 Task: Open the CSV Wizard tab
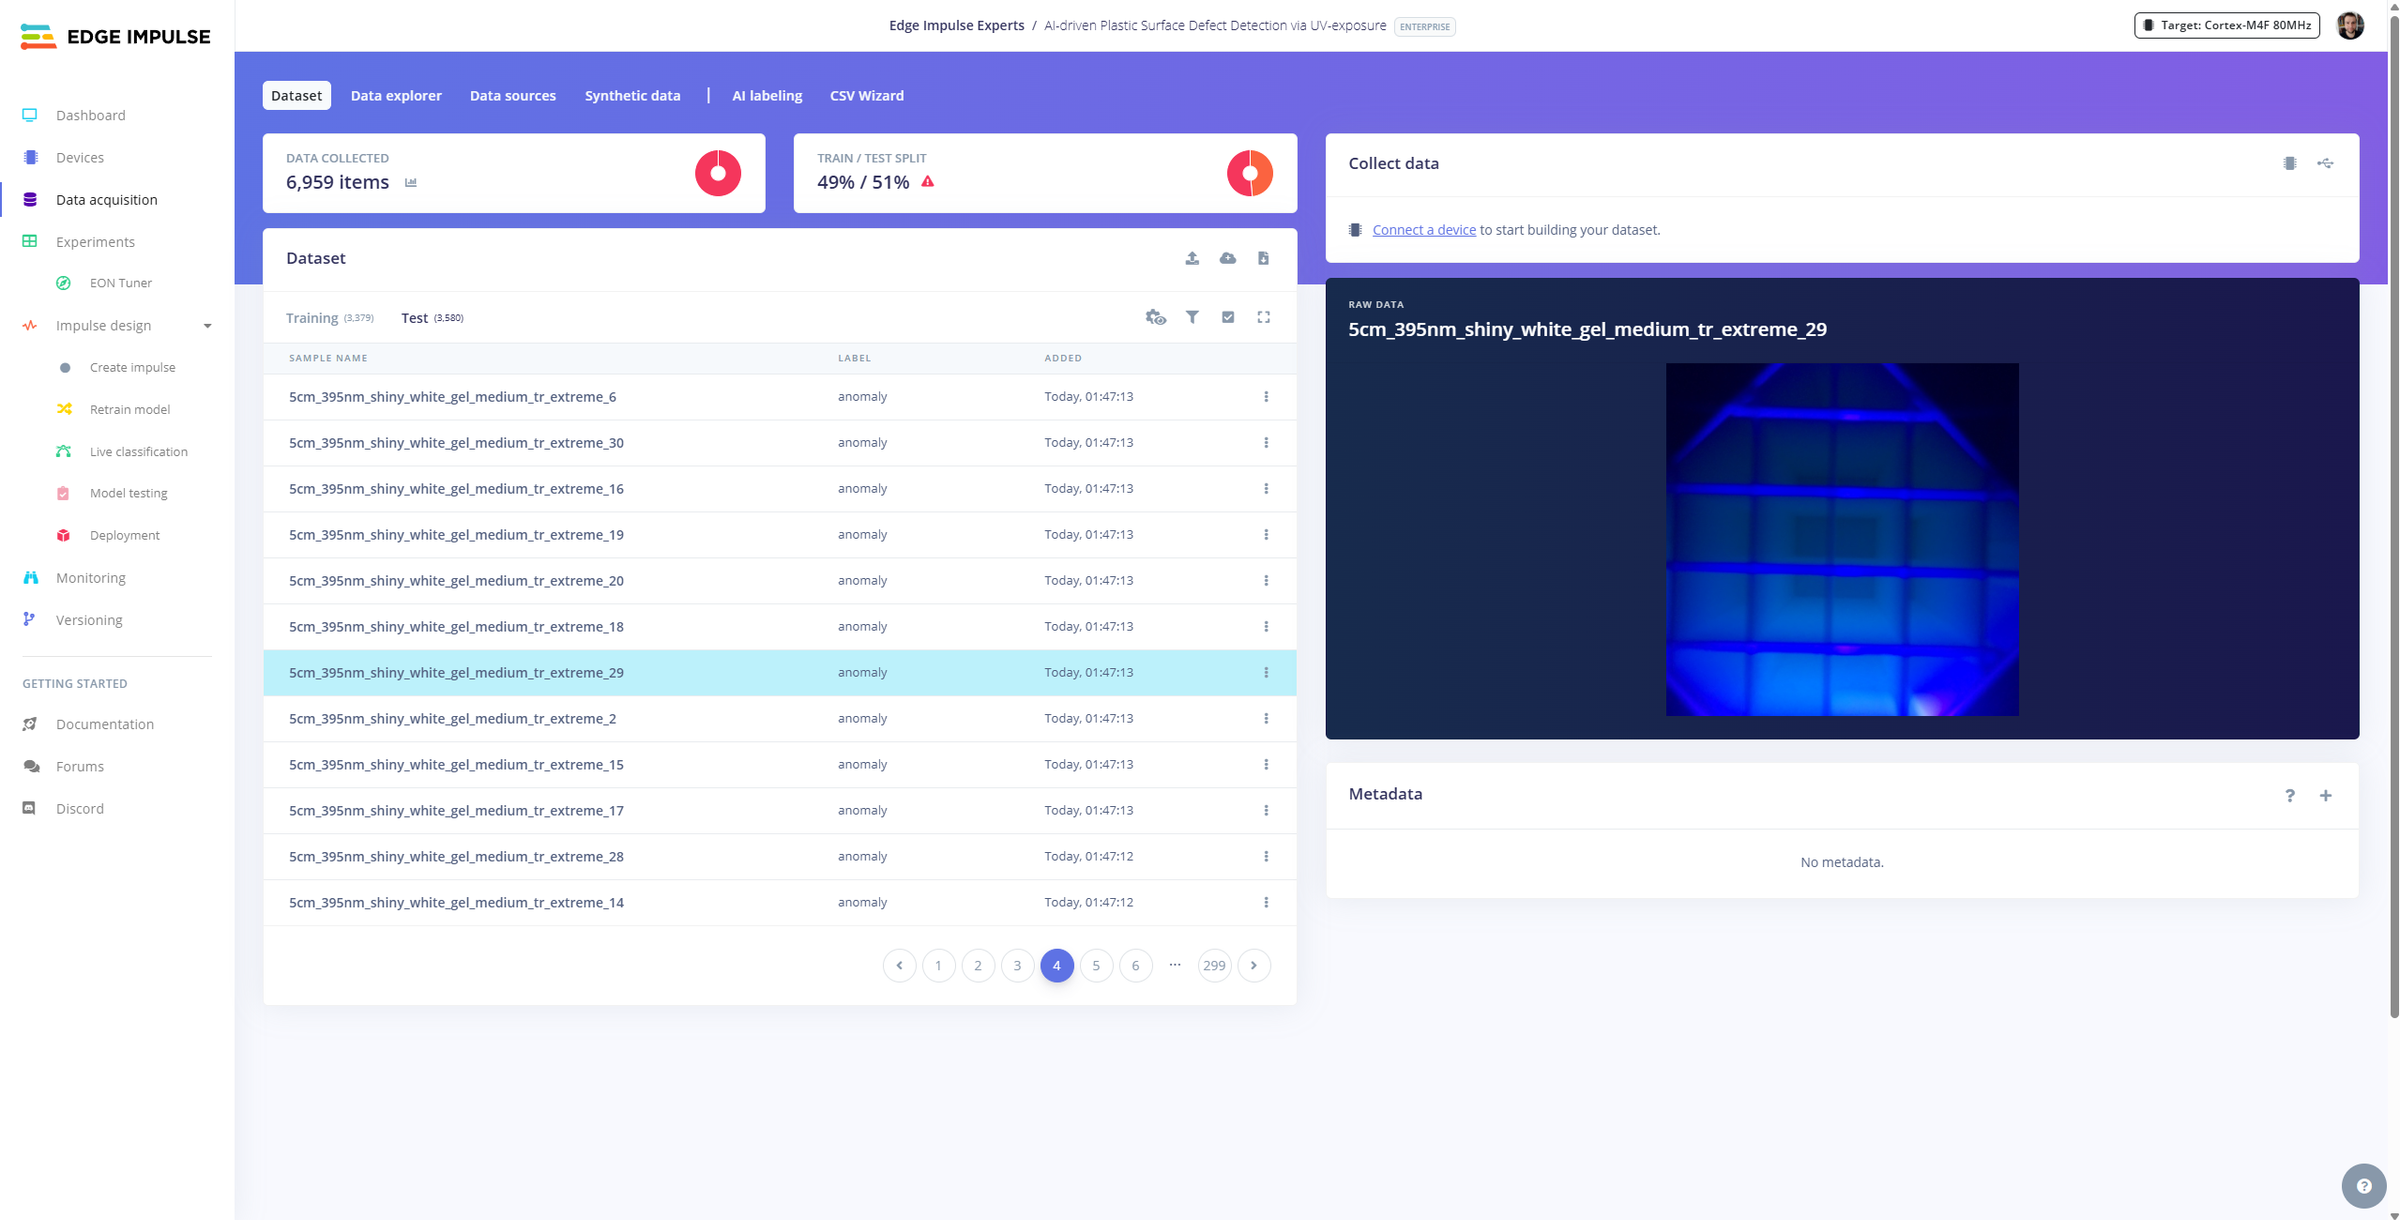coord(867,96)
